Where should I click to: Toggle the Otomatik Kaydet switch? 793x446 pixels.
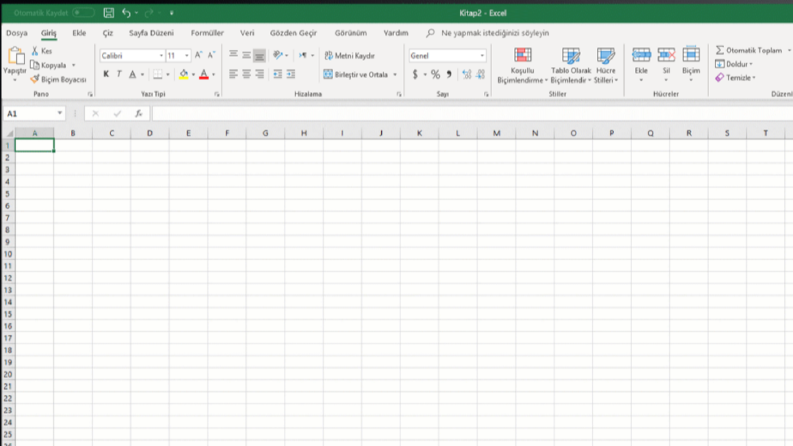click(83, 13)
